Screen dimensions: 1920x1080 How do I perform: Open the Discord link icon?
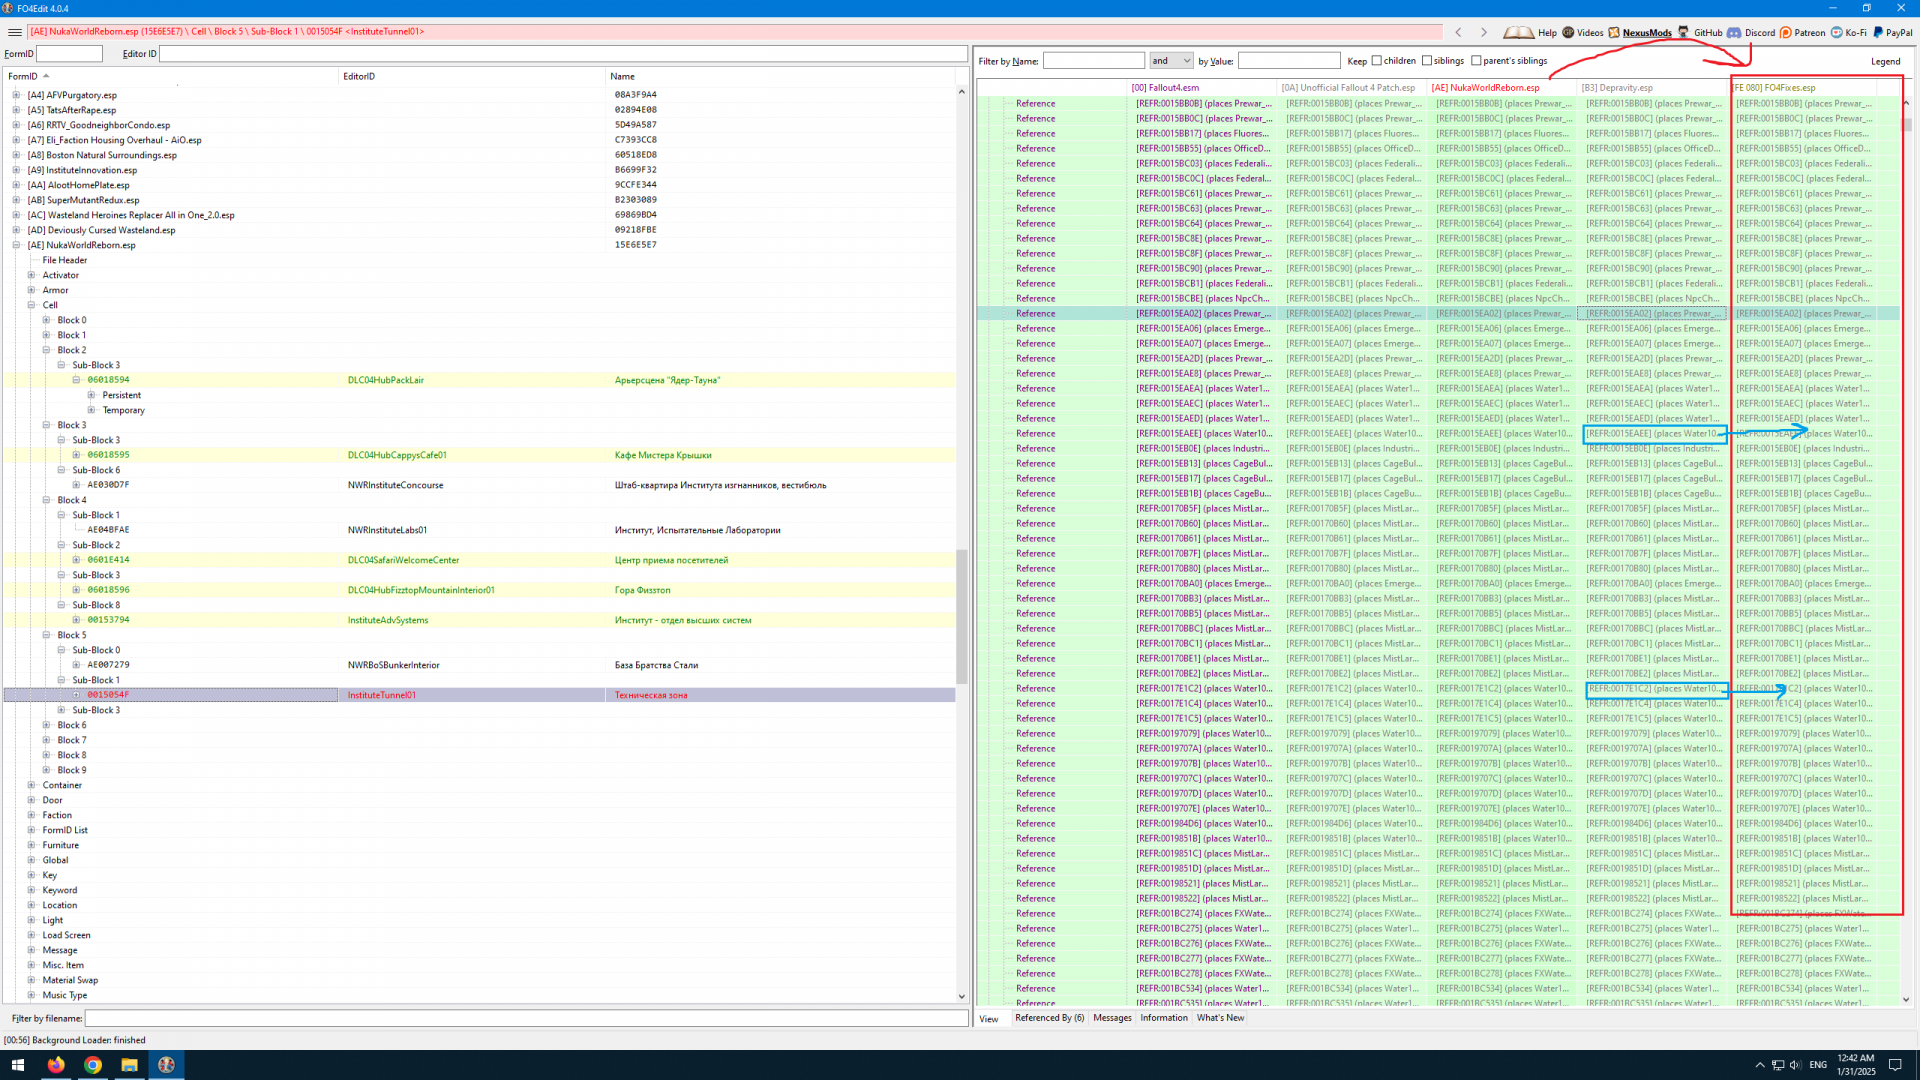(x=1734, y=32)
